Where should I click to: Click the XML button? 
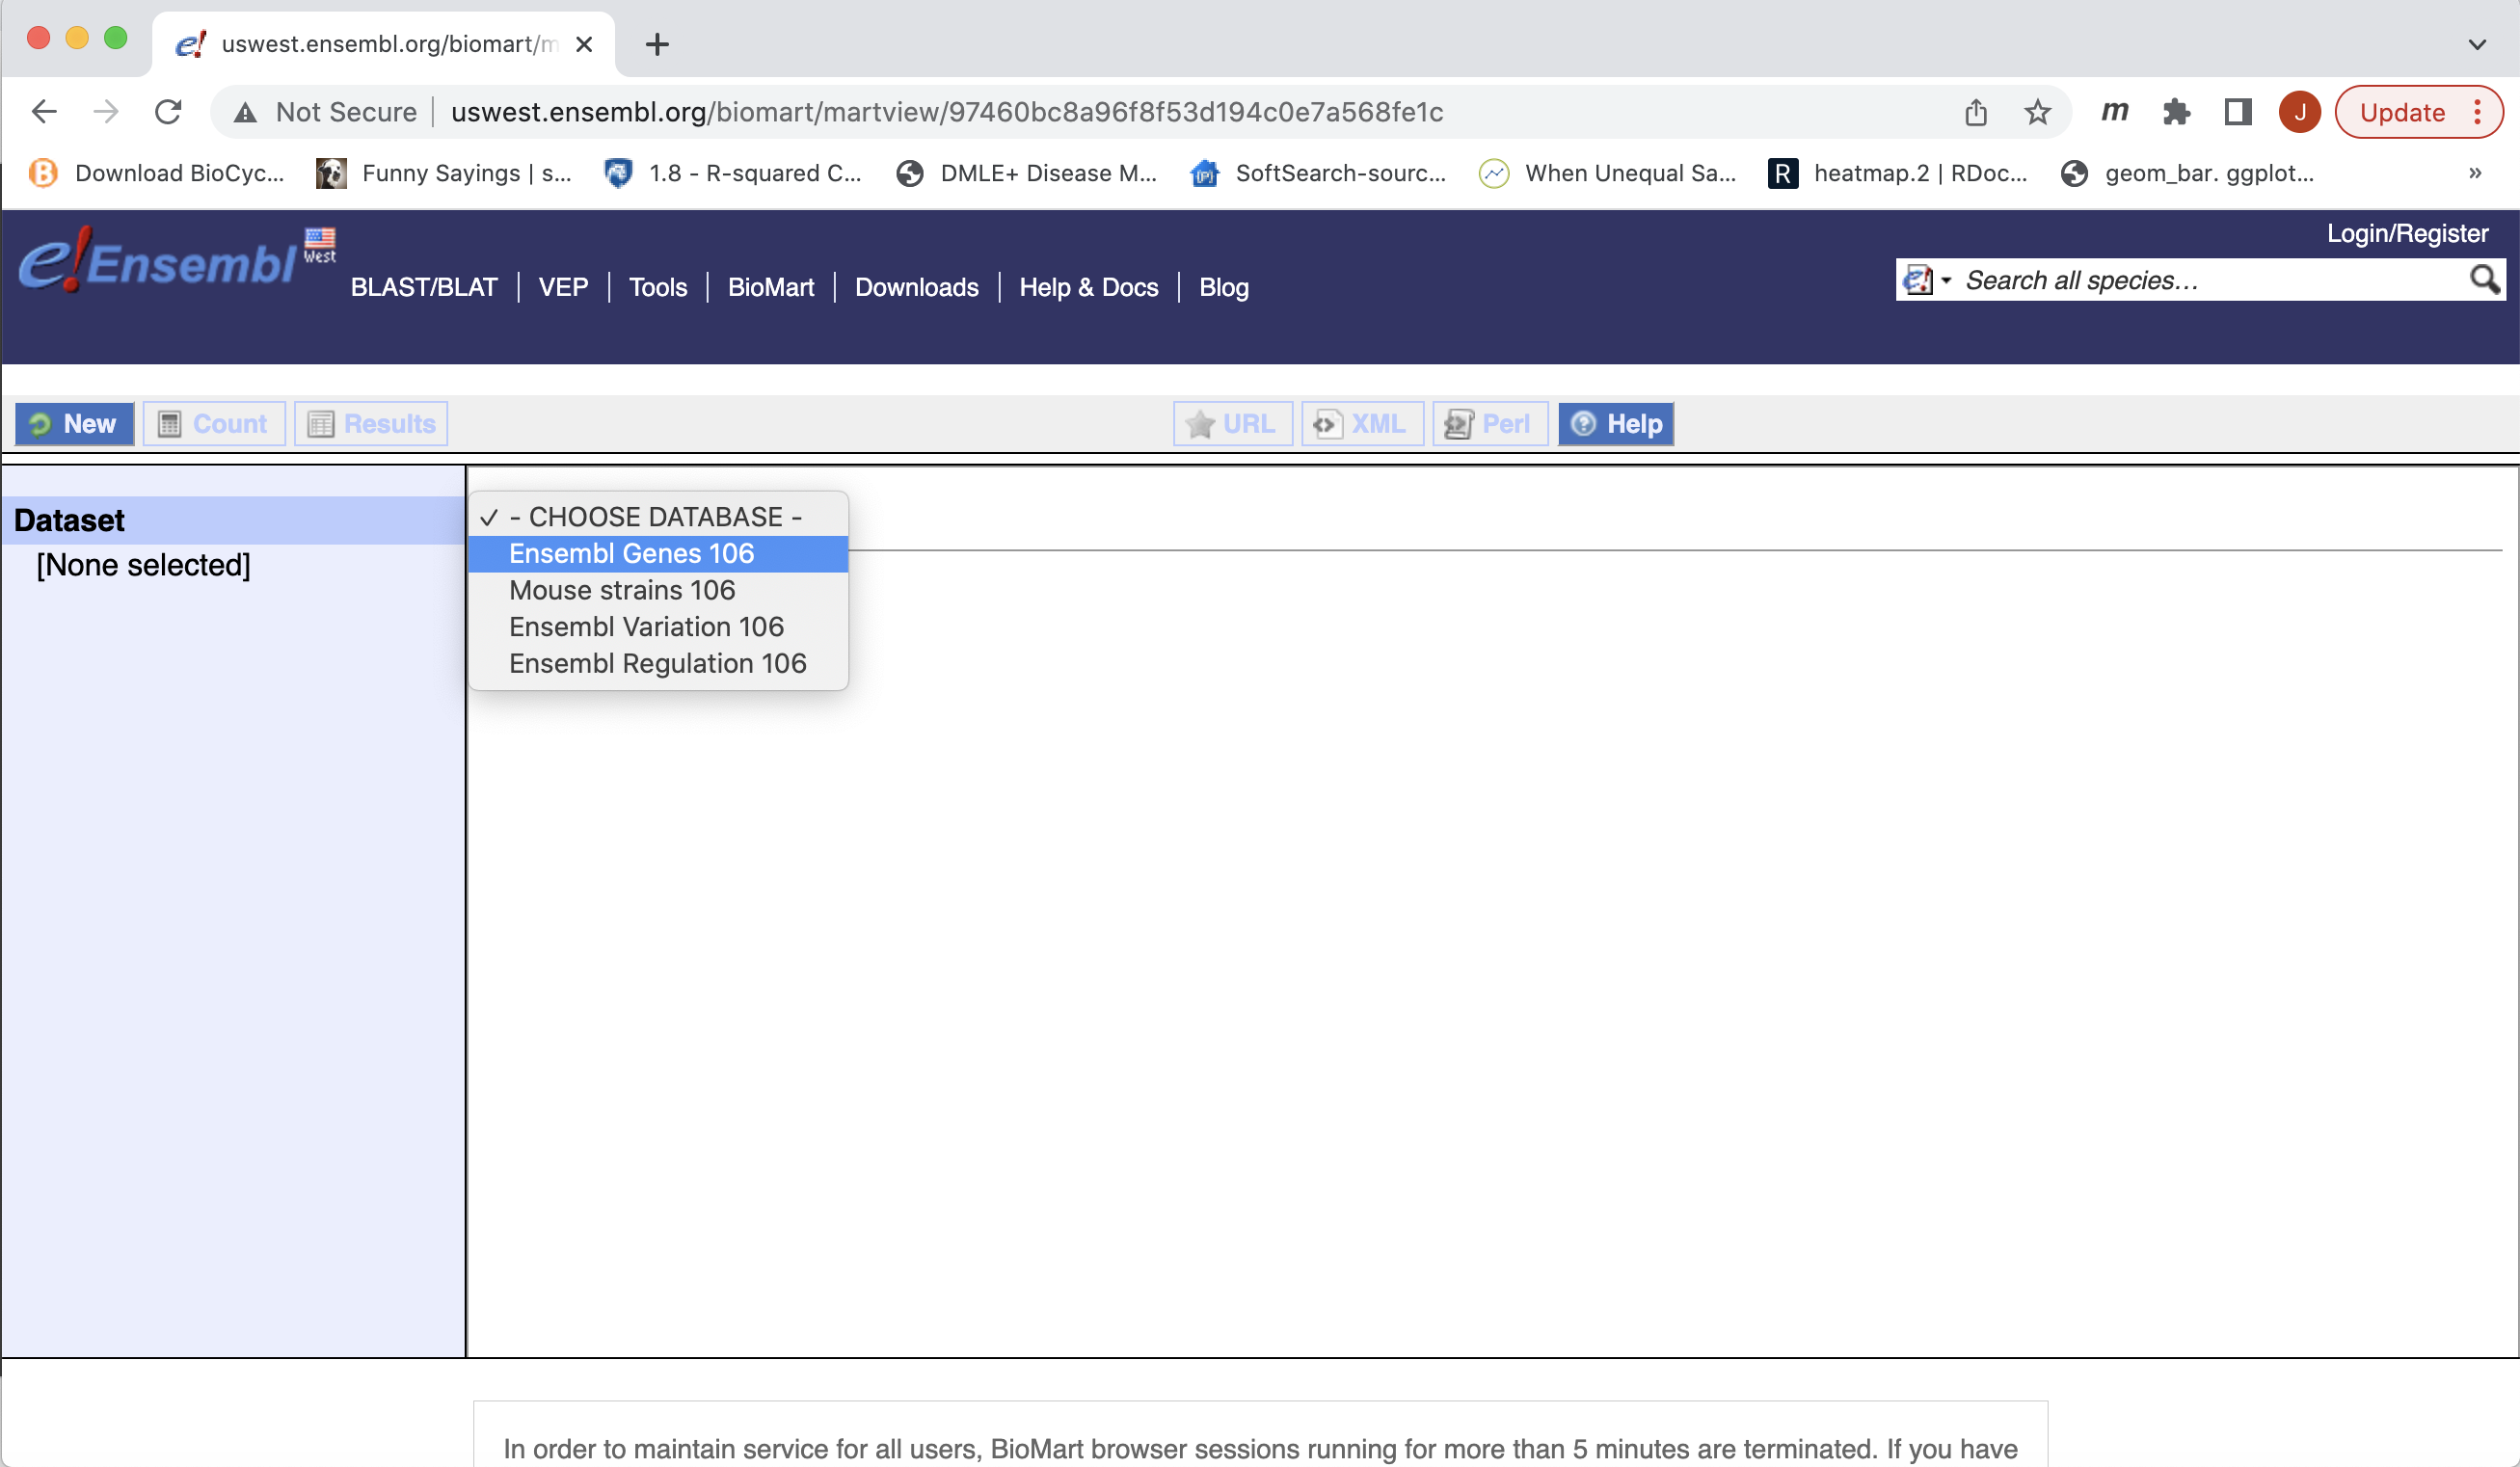pyautogui.click(x=1362, y=424)
